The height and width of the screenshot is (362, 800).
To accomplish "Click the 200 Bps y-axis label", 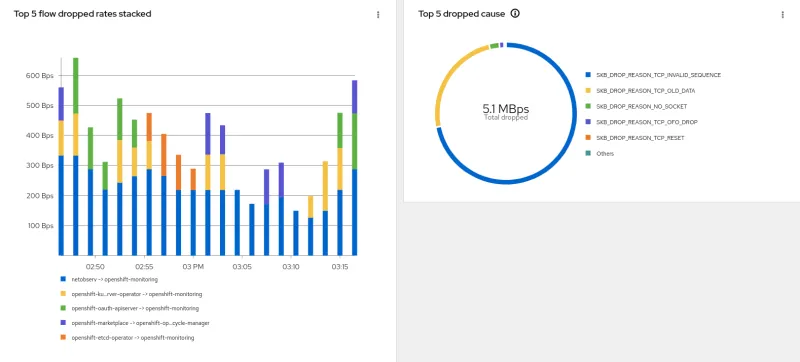I will (x=40, y=196).
